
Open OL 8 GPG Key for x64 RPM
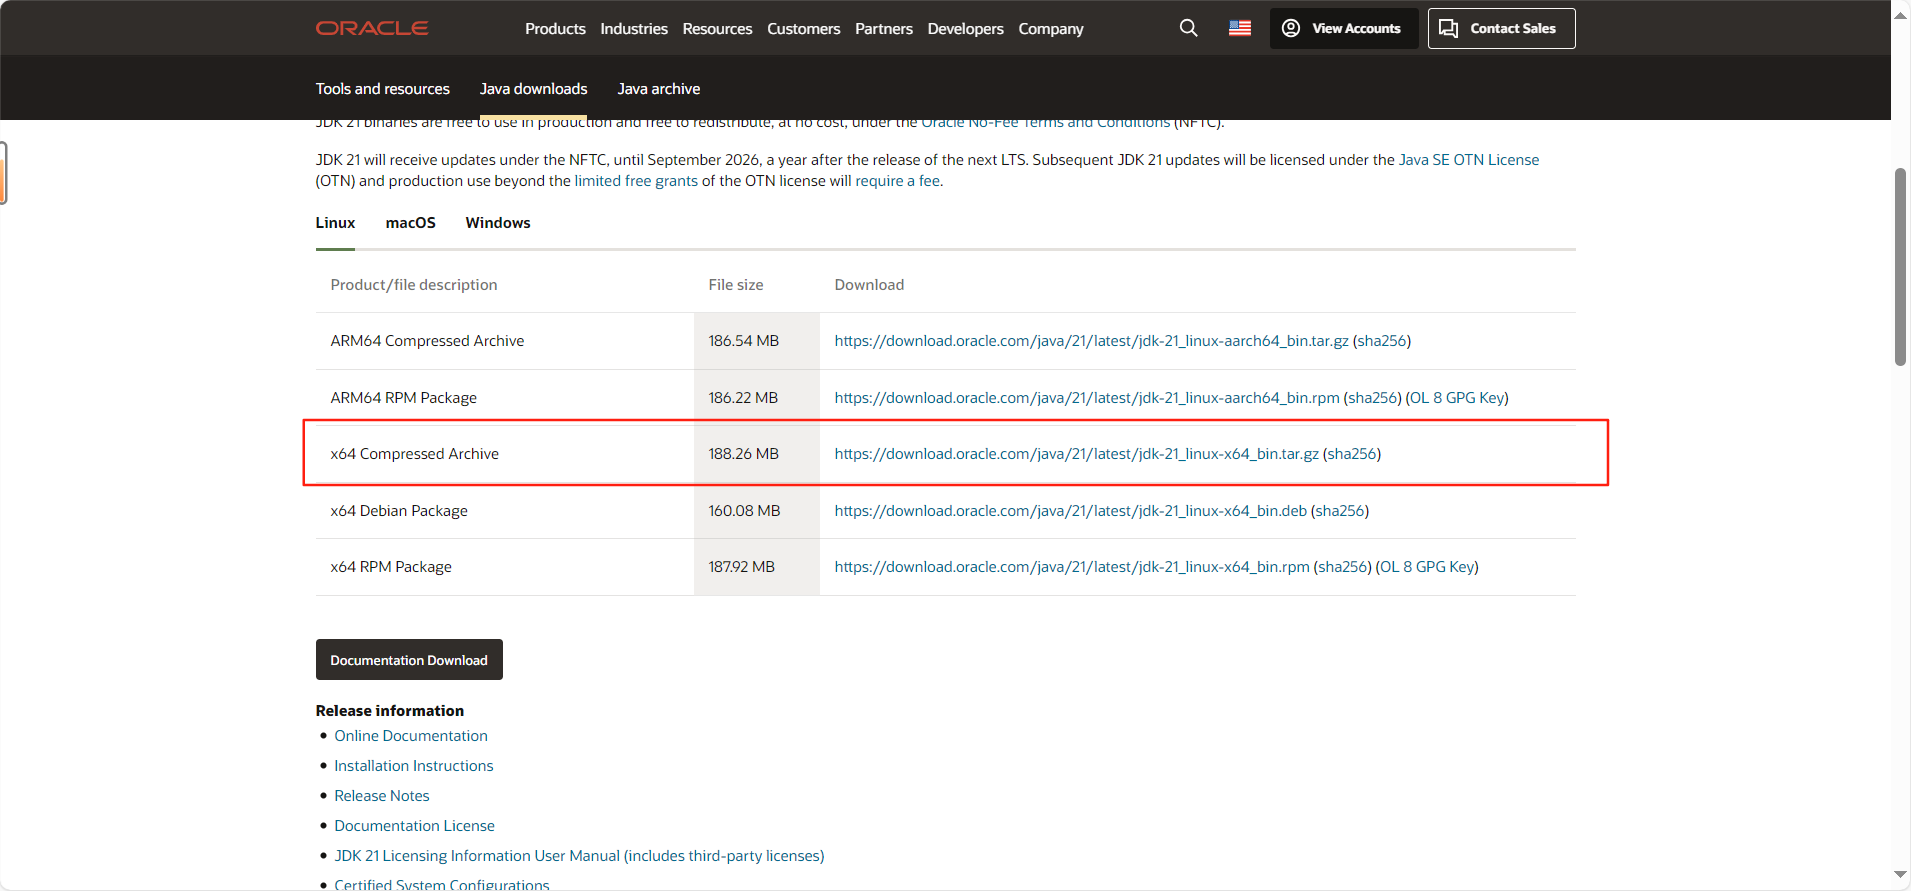pos(1427,567)
